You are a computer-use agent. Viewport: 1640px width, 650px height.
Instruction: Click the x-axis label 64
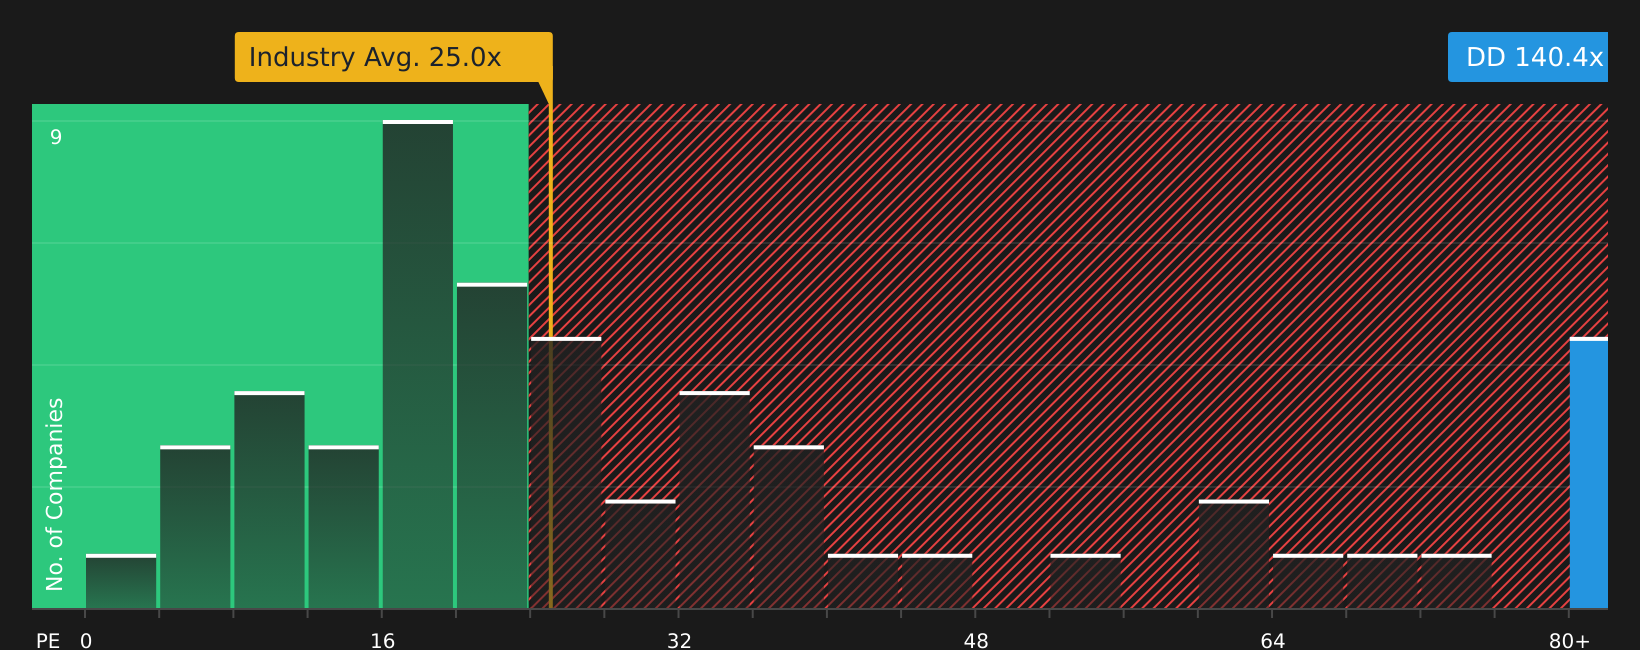tap(1272, 640)
